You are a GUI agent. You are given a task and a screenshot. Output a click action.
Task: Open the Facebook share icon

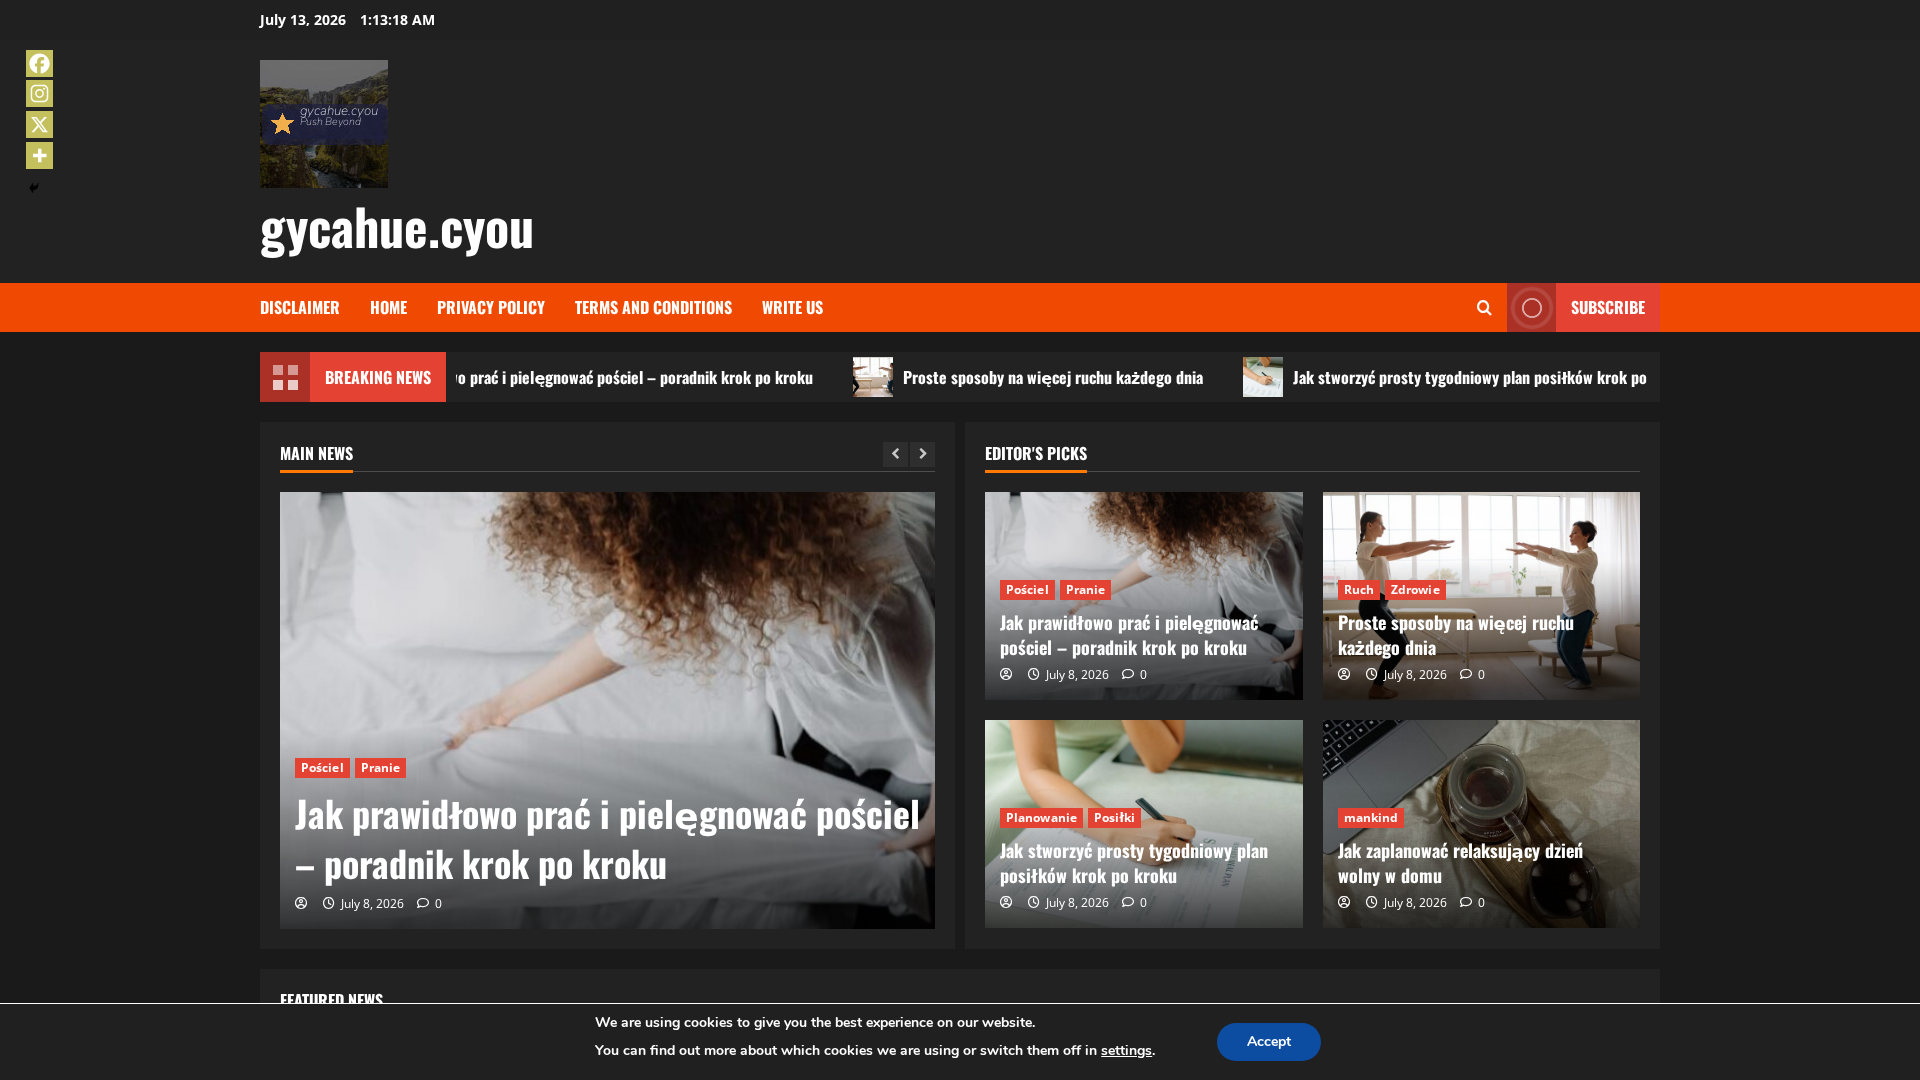point(39,63)
